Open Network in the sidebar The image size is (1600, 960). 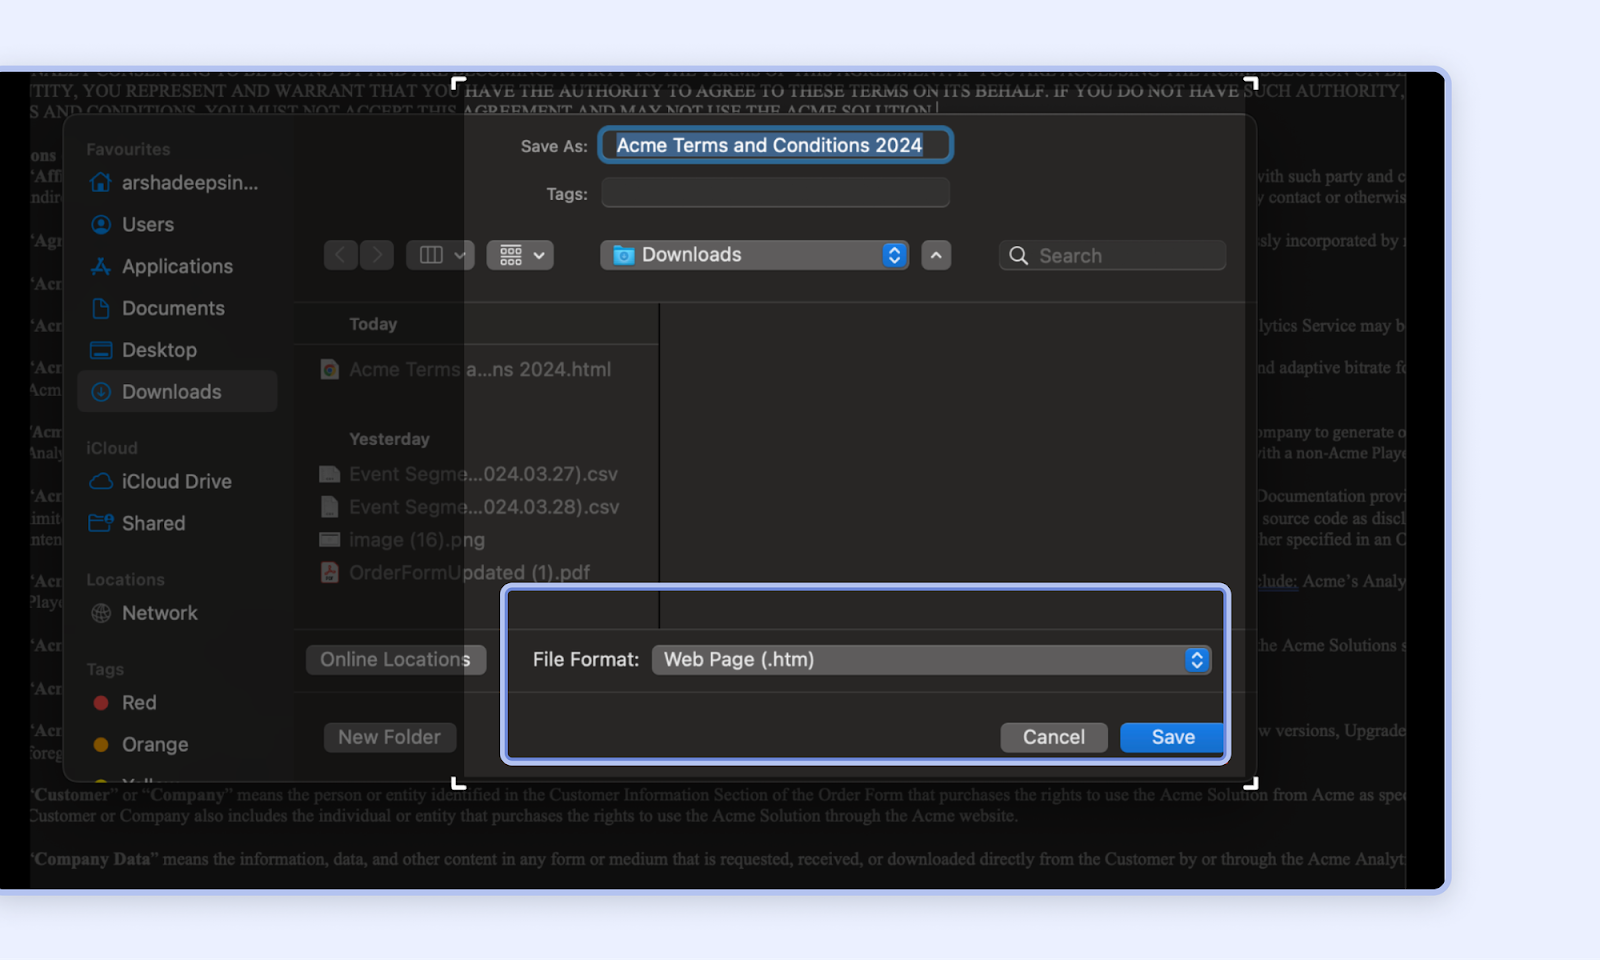click(x=177, y=613)
